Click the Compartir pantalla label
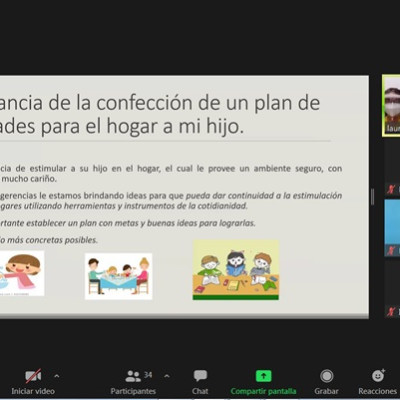Screen dimensions: 400x400 pos(263,391)
